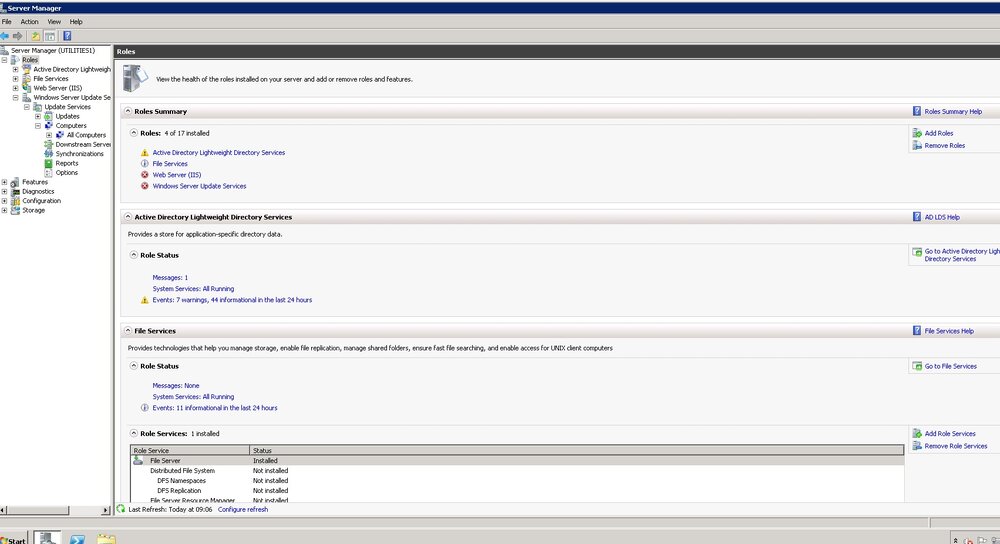Open the View menu
Viewport: 1000px width, 544px height.
pyautogui.click(x=54, y=22)
